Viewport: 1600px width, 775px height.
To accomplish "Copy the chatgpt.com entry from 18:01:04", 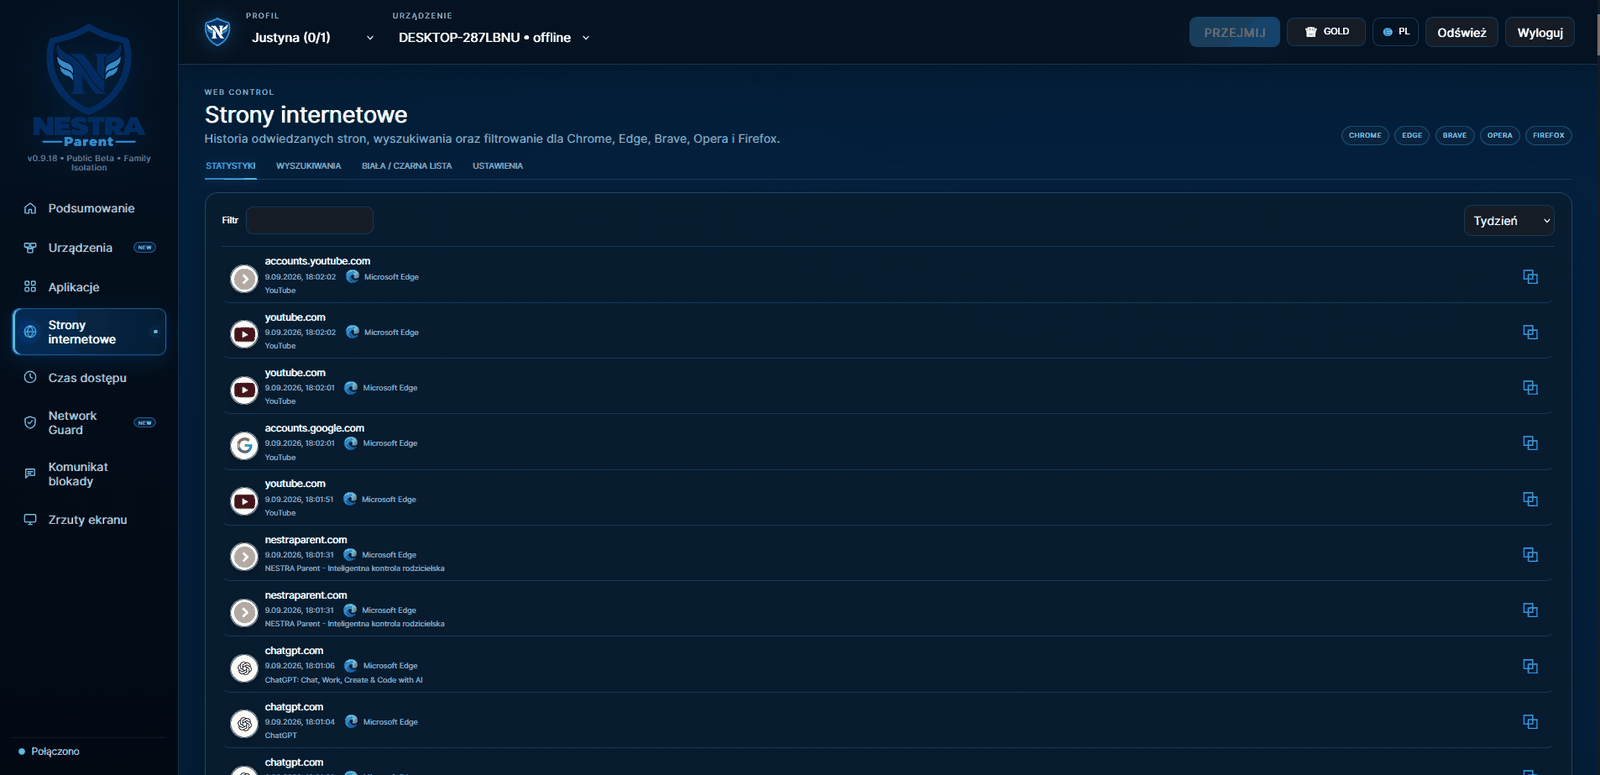I will click(x=1530, y=722).
